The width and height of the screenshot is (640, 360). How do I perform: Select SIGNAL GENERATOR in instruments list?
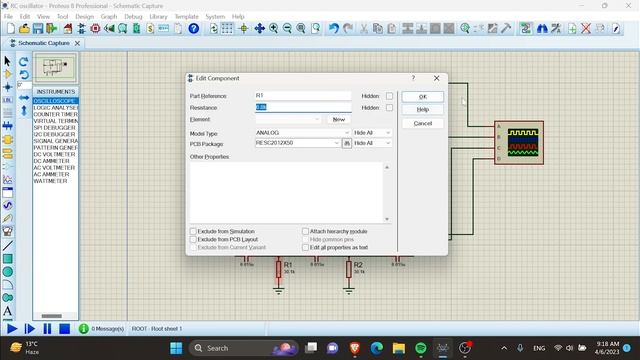click(56, 141)
